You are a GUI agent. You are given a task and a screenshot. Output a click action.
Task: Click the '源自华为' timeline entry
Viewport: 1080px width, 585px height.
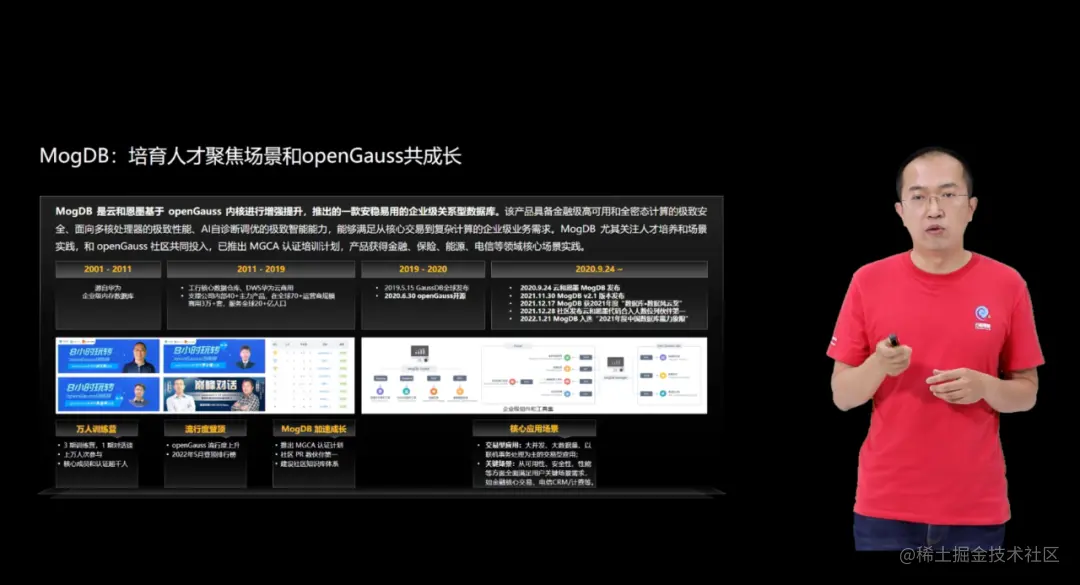(108, 287)
